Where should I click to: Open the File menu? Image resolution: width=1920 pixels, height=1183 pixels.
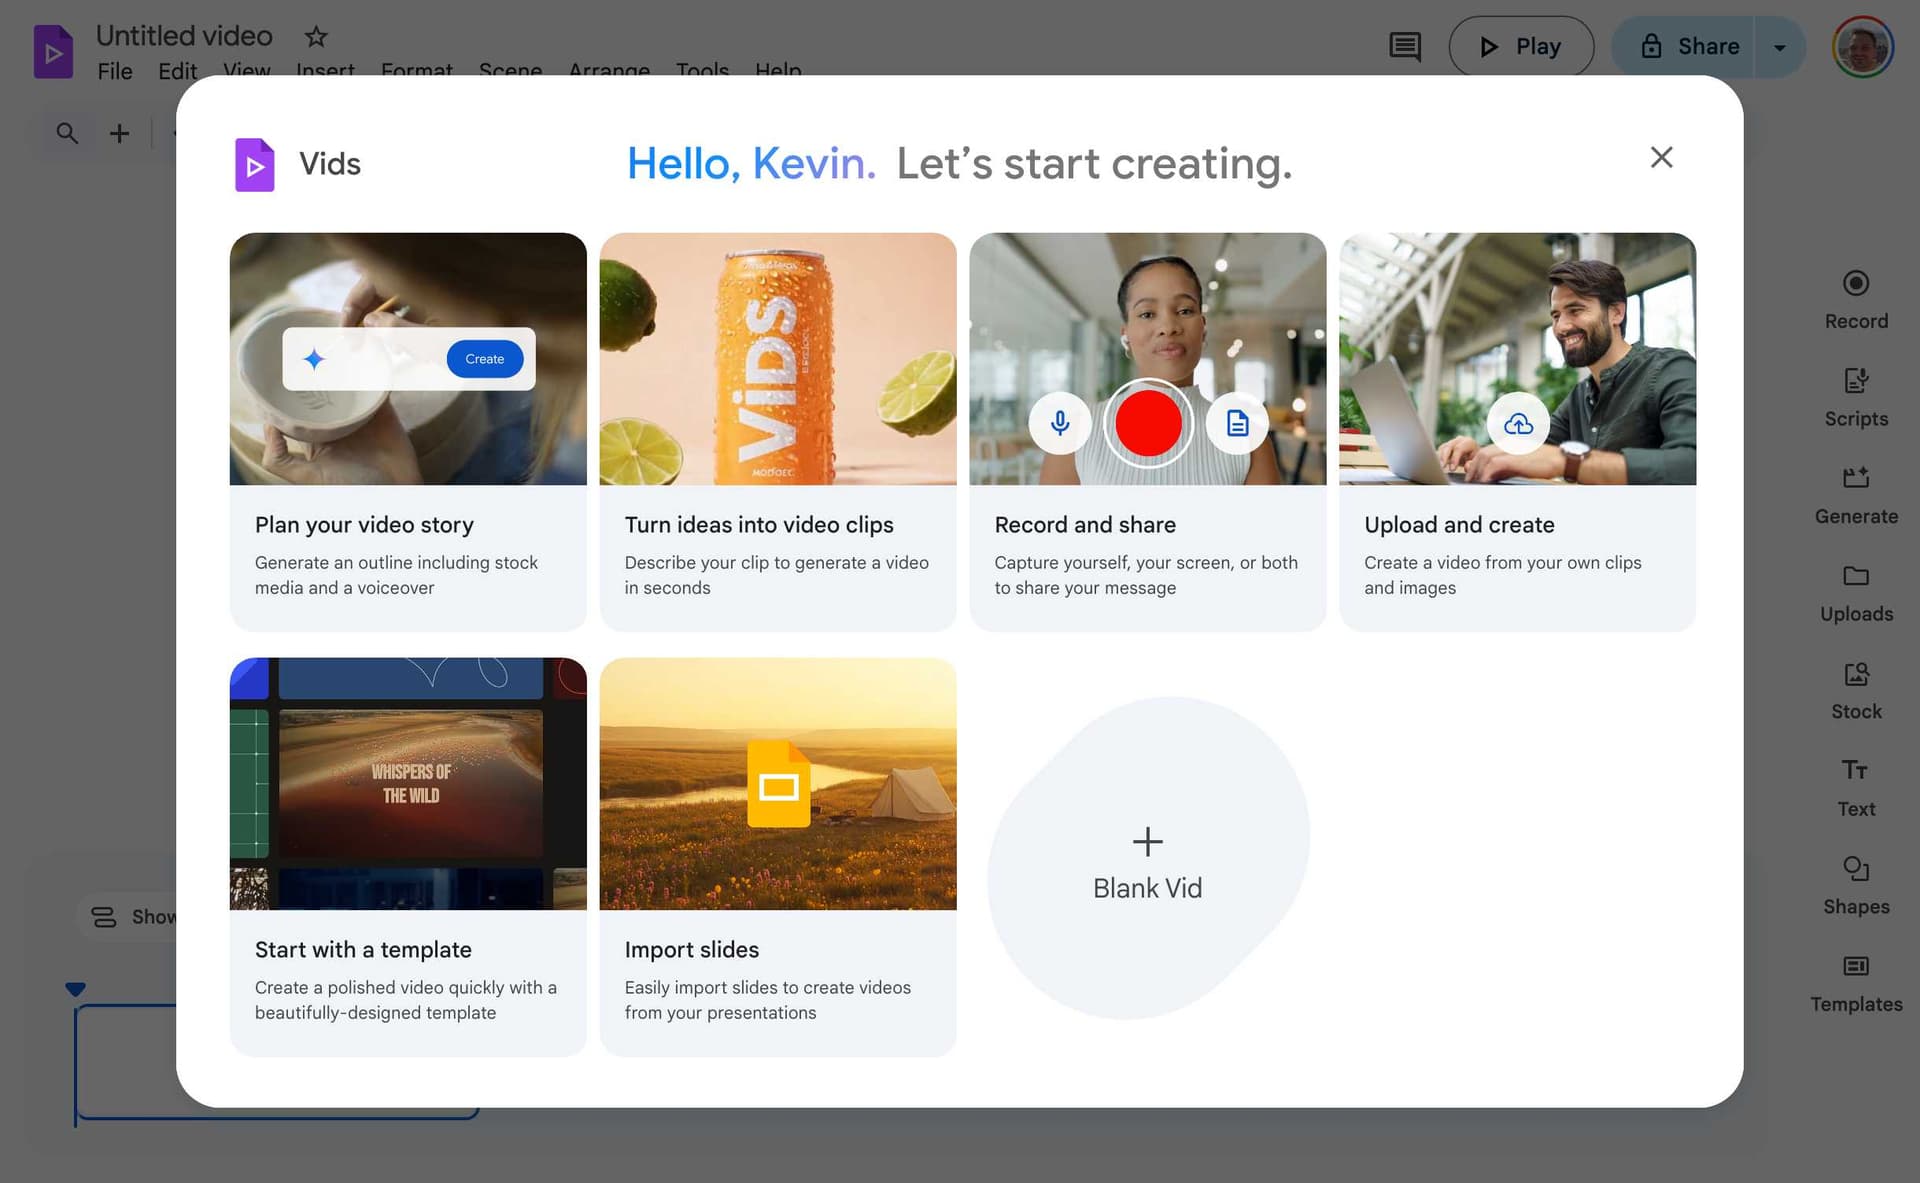[114, 71]
